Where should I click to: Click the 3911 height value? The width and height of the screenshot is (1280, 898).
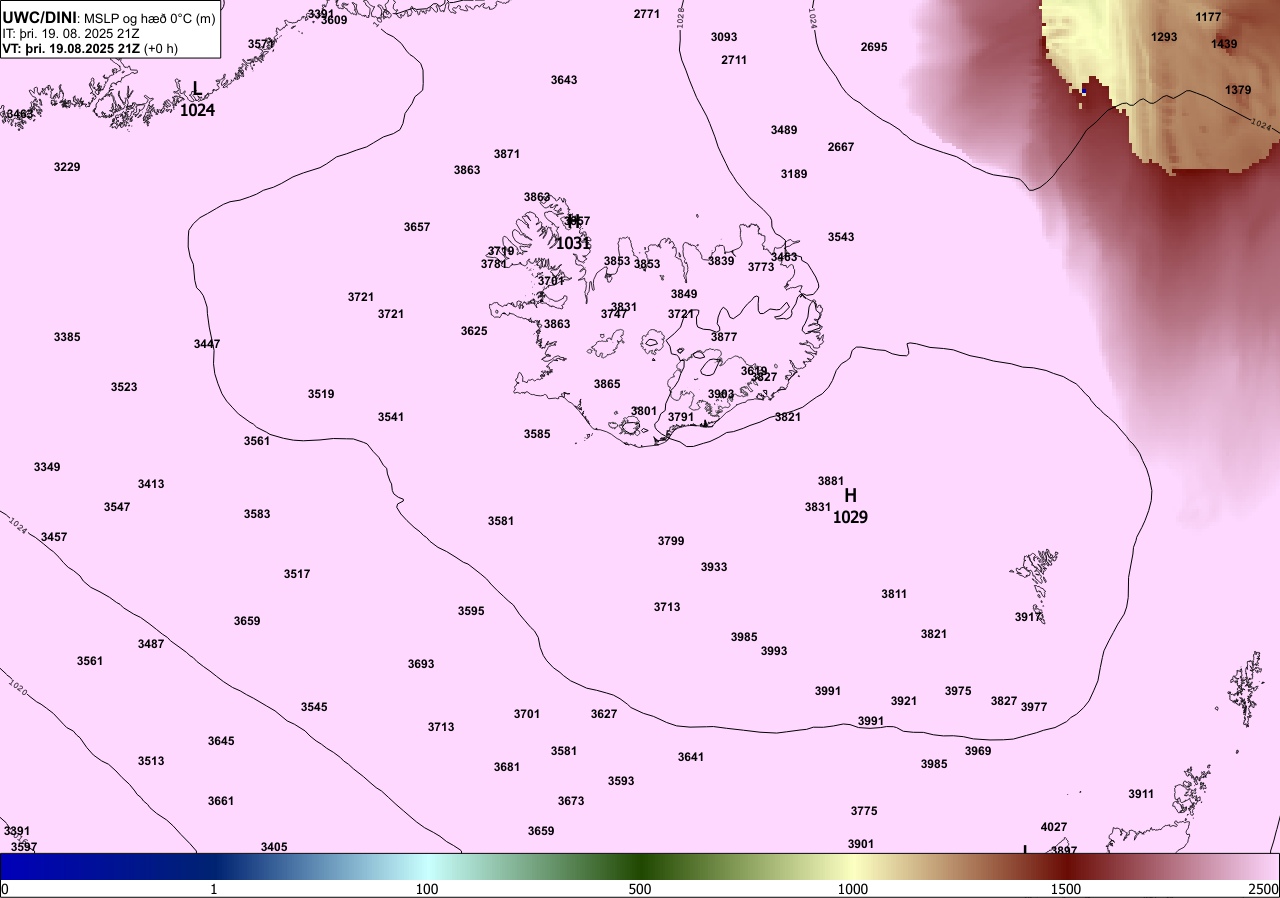pyautogui.click(x=1141, y=794)
